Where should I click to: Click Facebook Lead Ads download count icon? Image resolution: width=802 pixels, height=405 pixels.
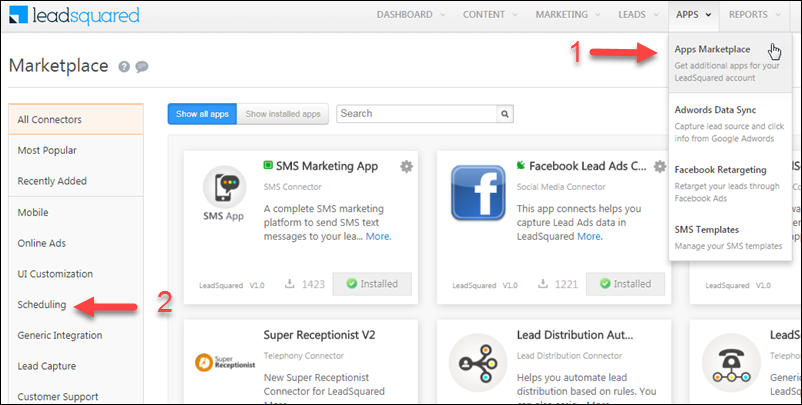point(543,283)
